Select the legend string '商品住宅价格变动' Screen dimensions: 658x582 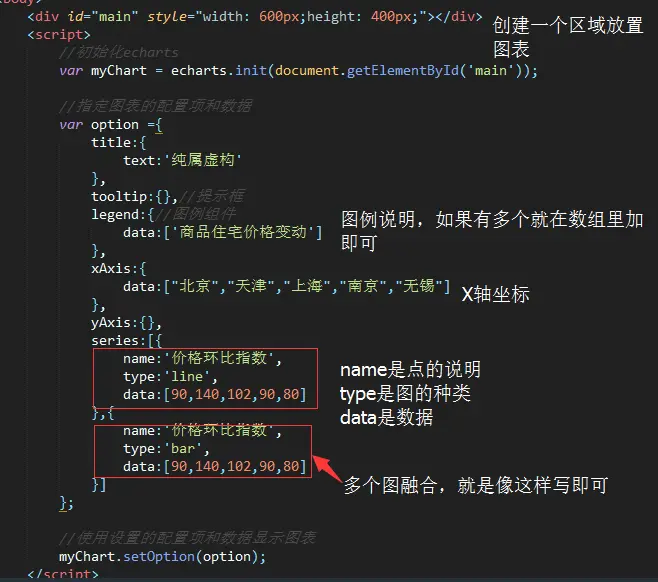(x=243, y=232)
